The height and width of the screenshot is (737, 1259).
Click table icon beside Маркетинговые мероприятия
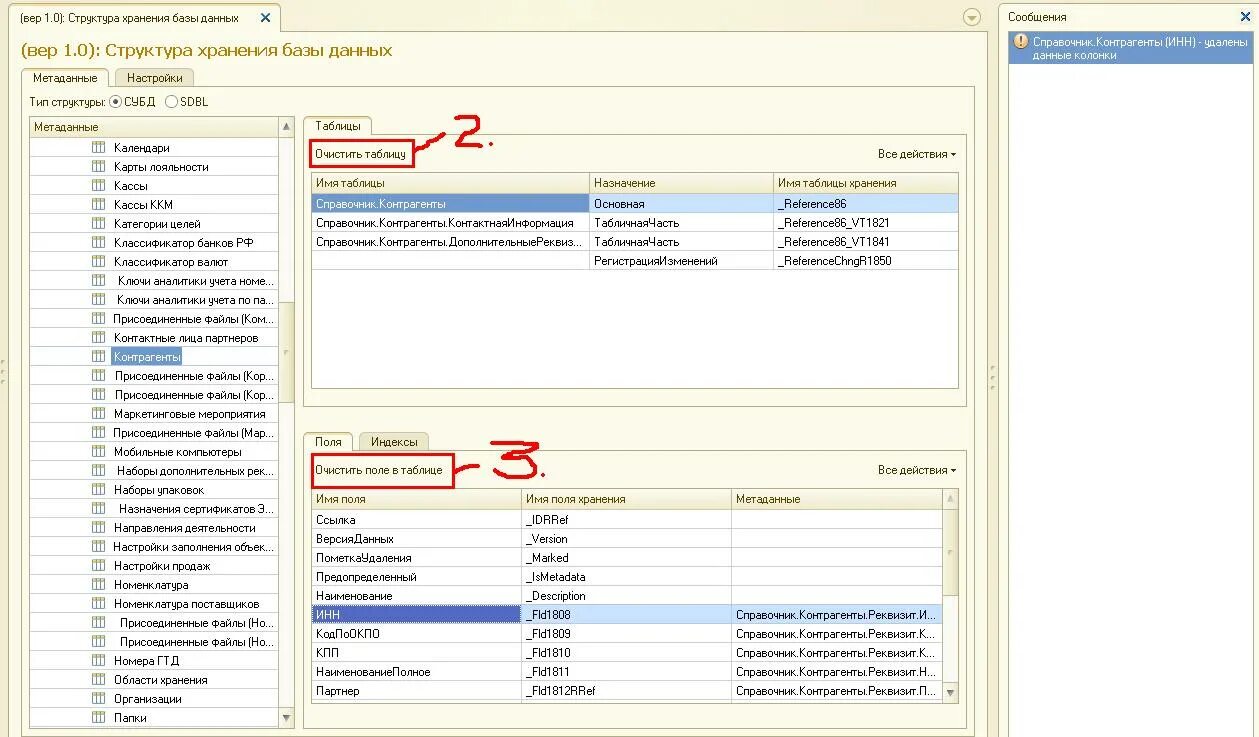pos(98,413)
